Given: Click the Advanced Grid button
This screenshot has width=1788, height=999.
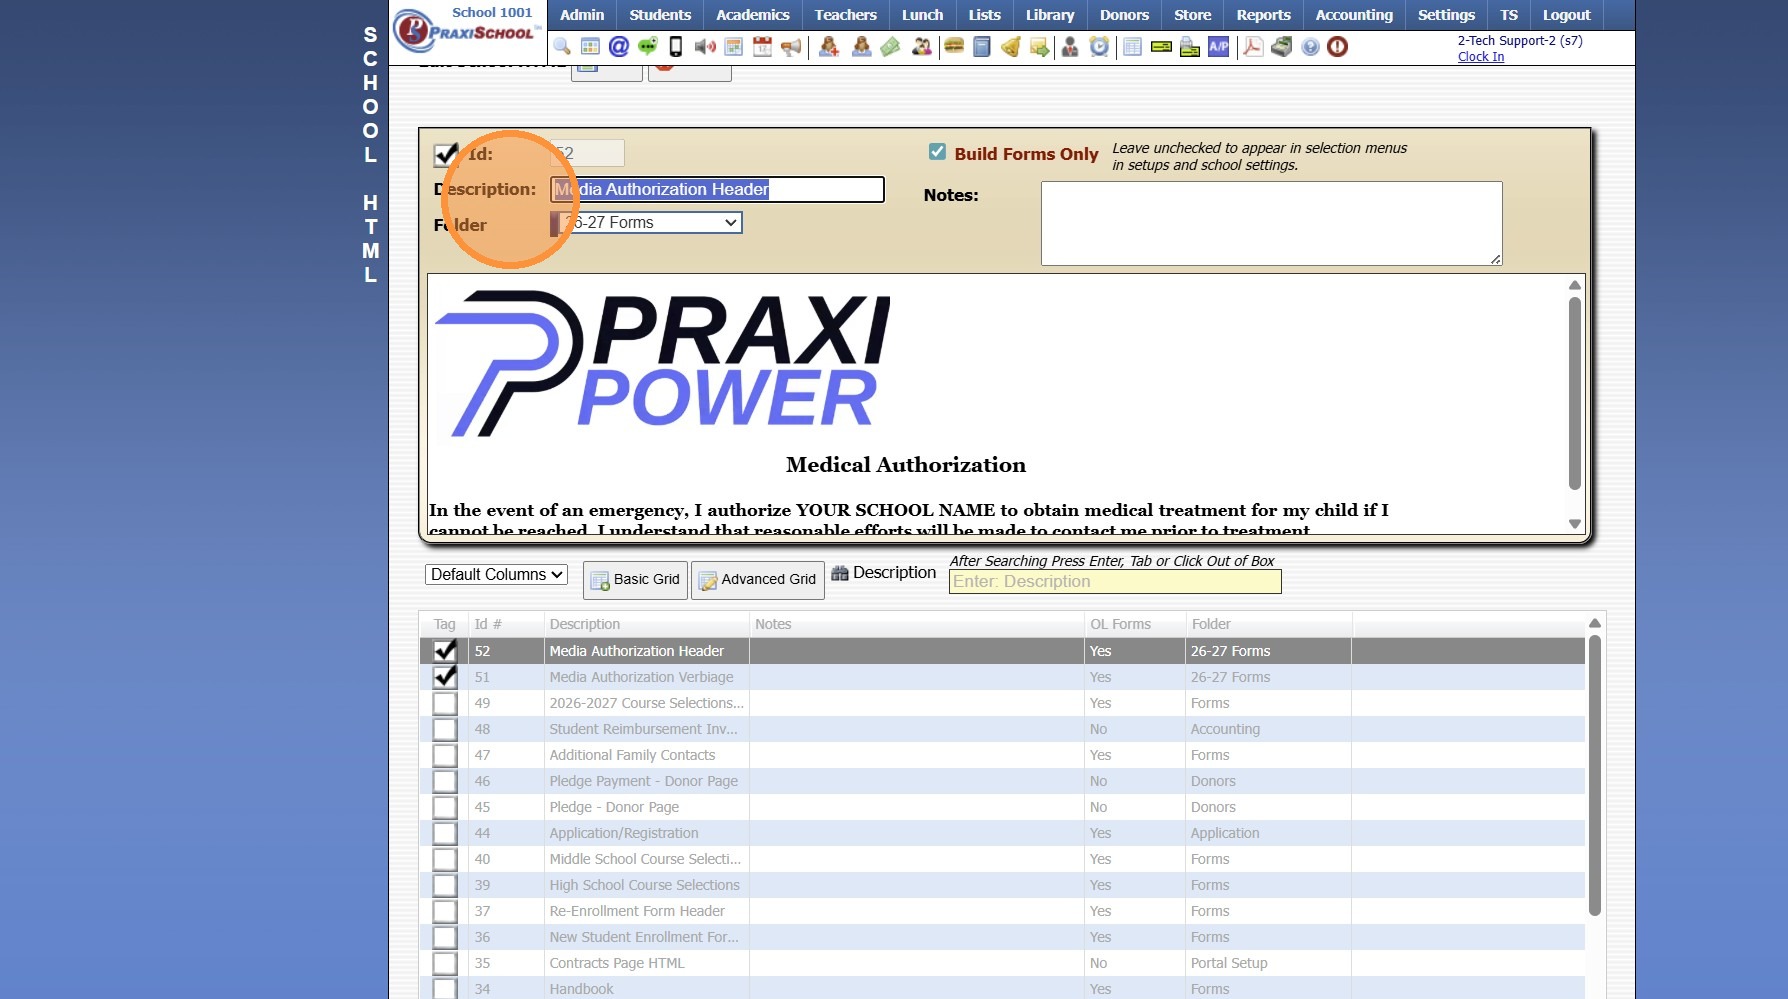Looking at the screenshot, I should point(757,580).
